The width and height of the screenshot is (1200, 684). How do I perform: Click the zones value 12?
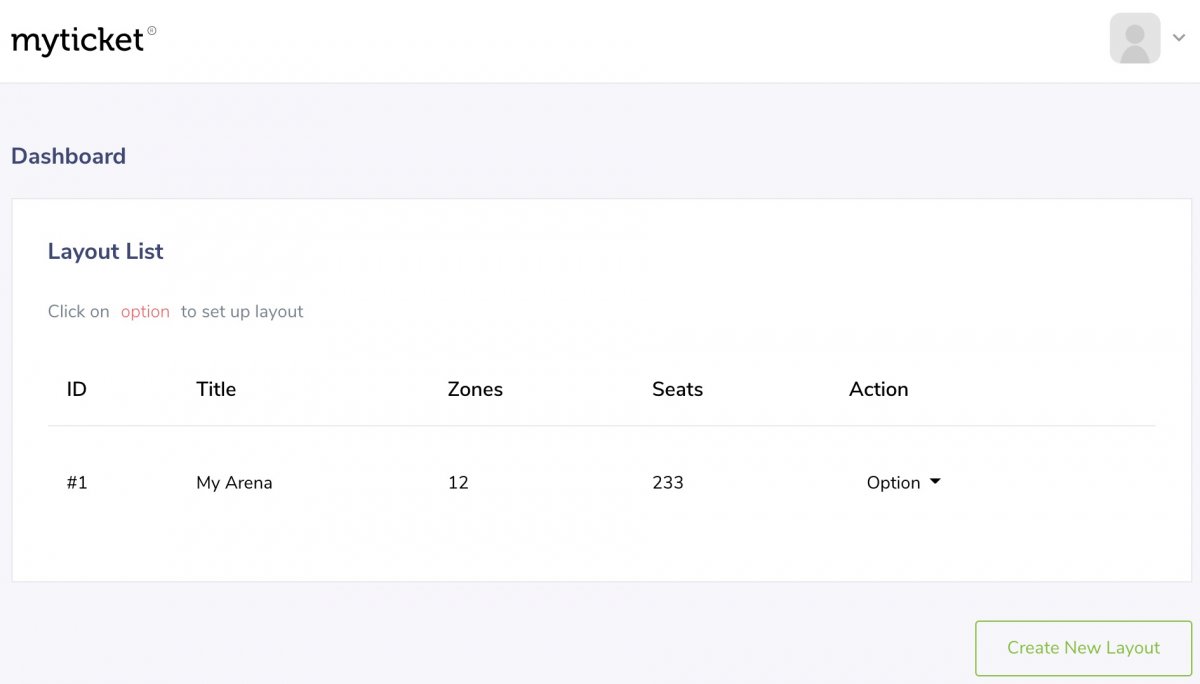458,482
